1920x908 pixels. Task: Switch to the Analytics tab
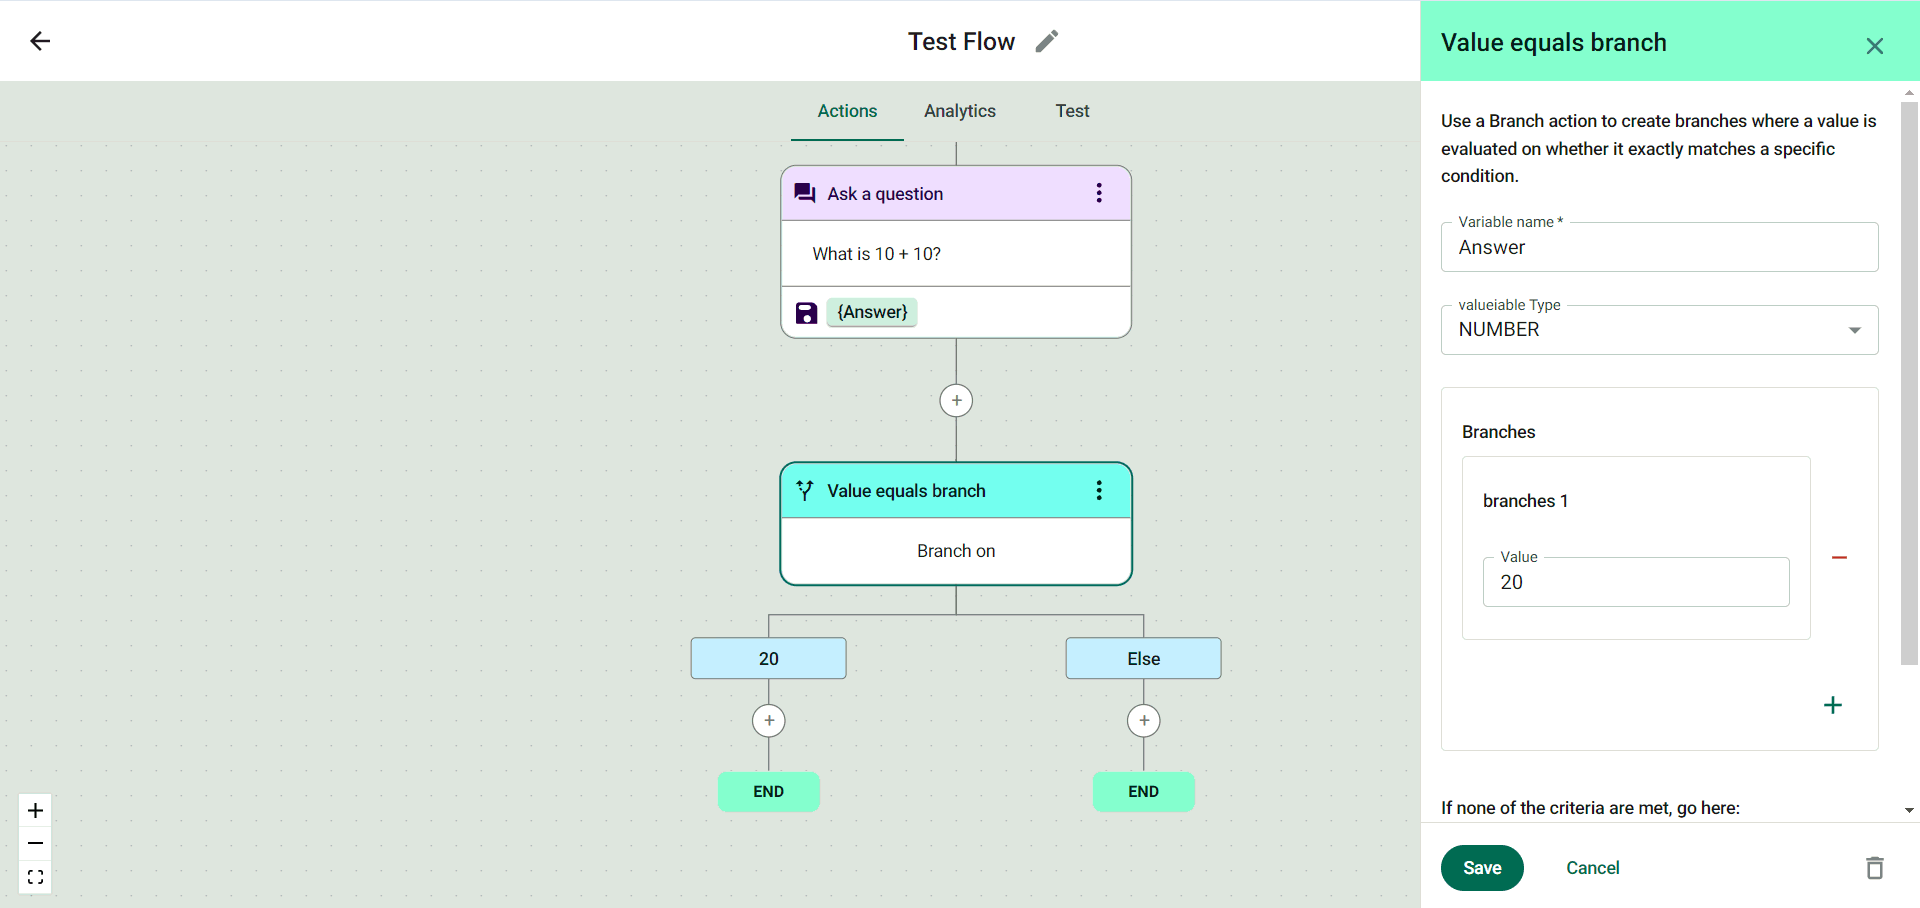click(x=959, y=111)
